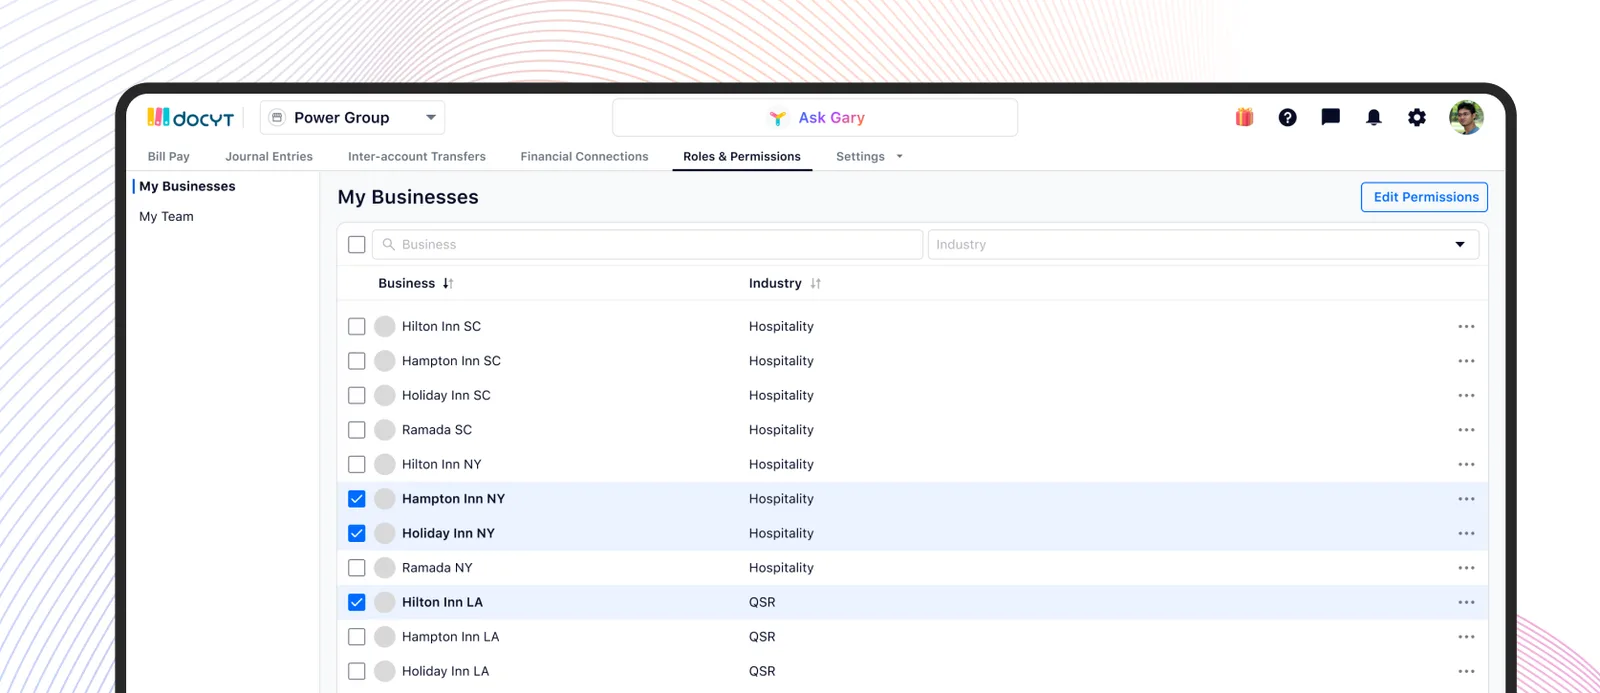Focus the Business search field
This screenshot has width=1600, height=693.
tap(647, 244)
